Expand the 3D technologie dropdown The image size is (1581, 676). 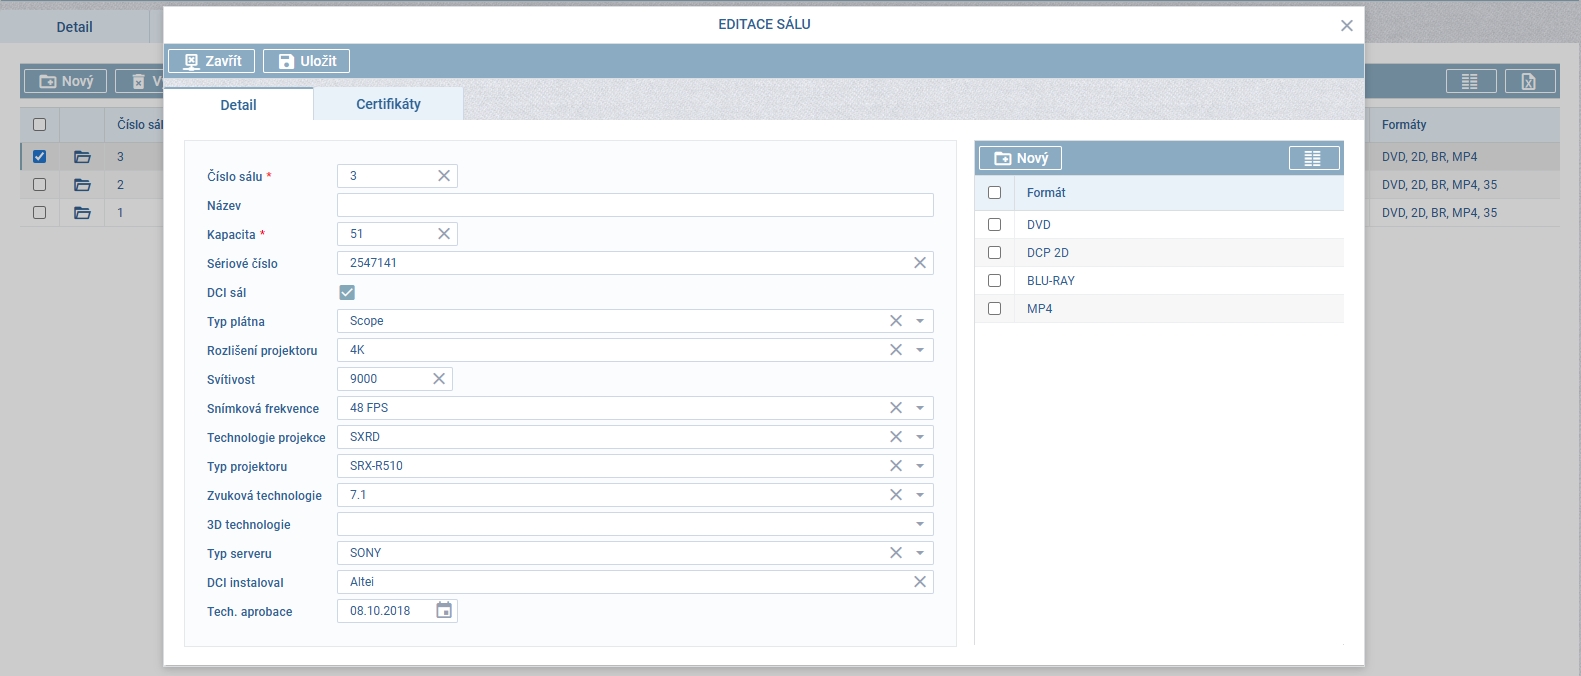coord(919,524)
